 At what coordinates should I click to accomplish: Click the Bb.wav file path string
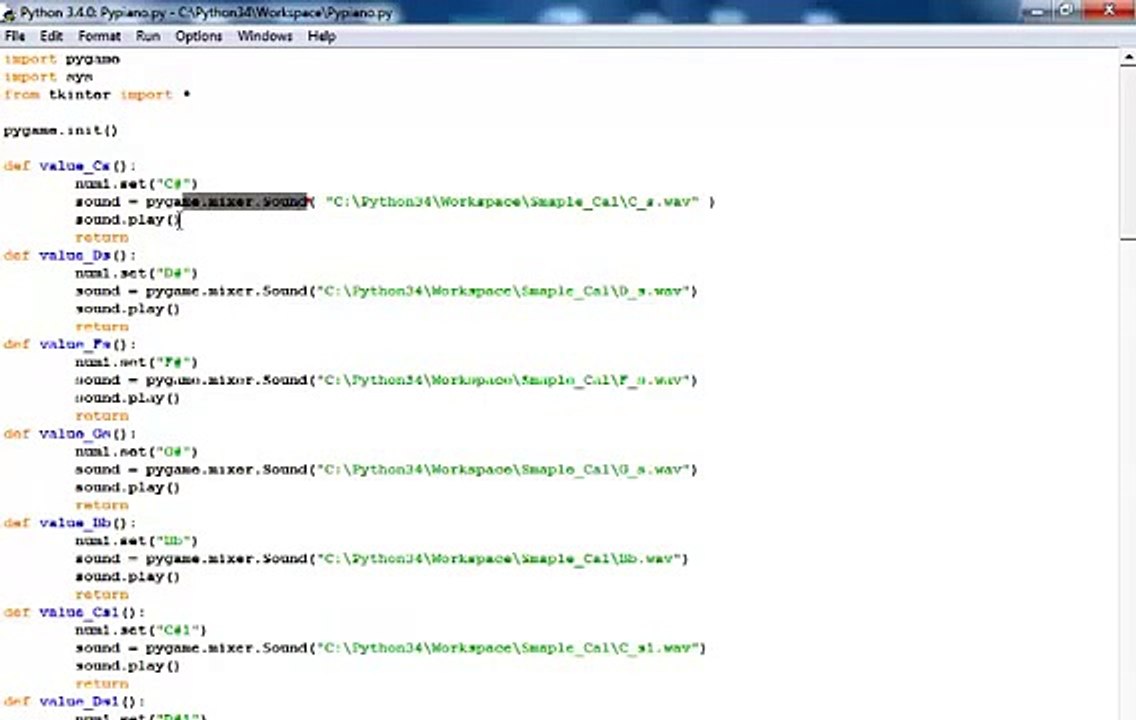tap(498, 558)
